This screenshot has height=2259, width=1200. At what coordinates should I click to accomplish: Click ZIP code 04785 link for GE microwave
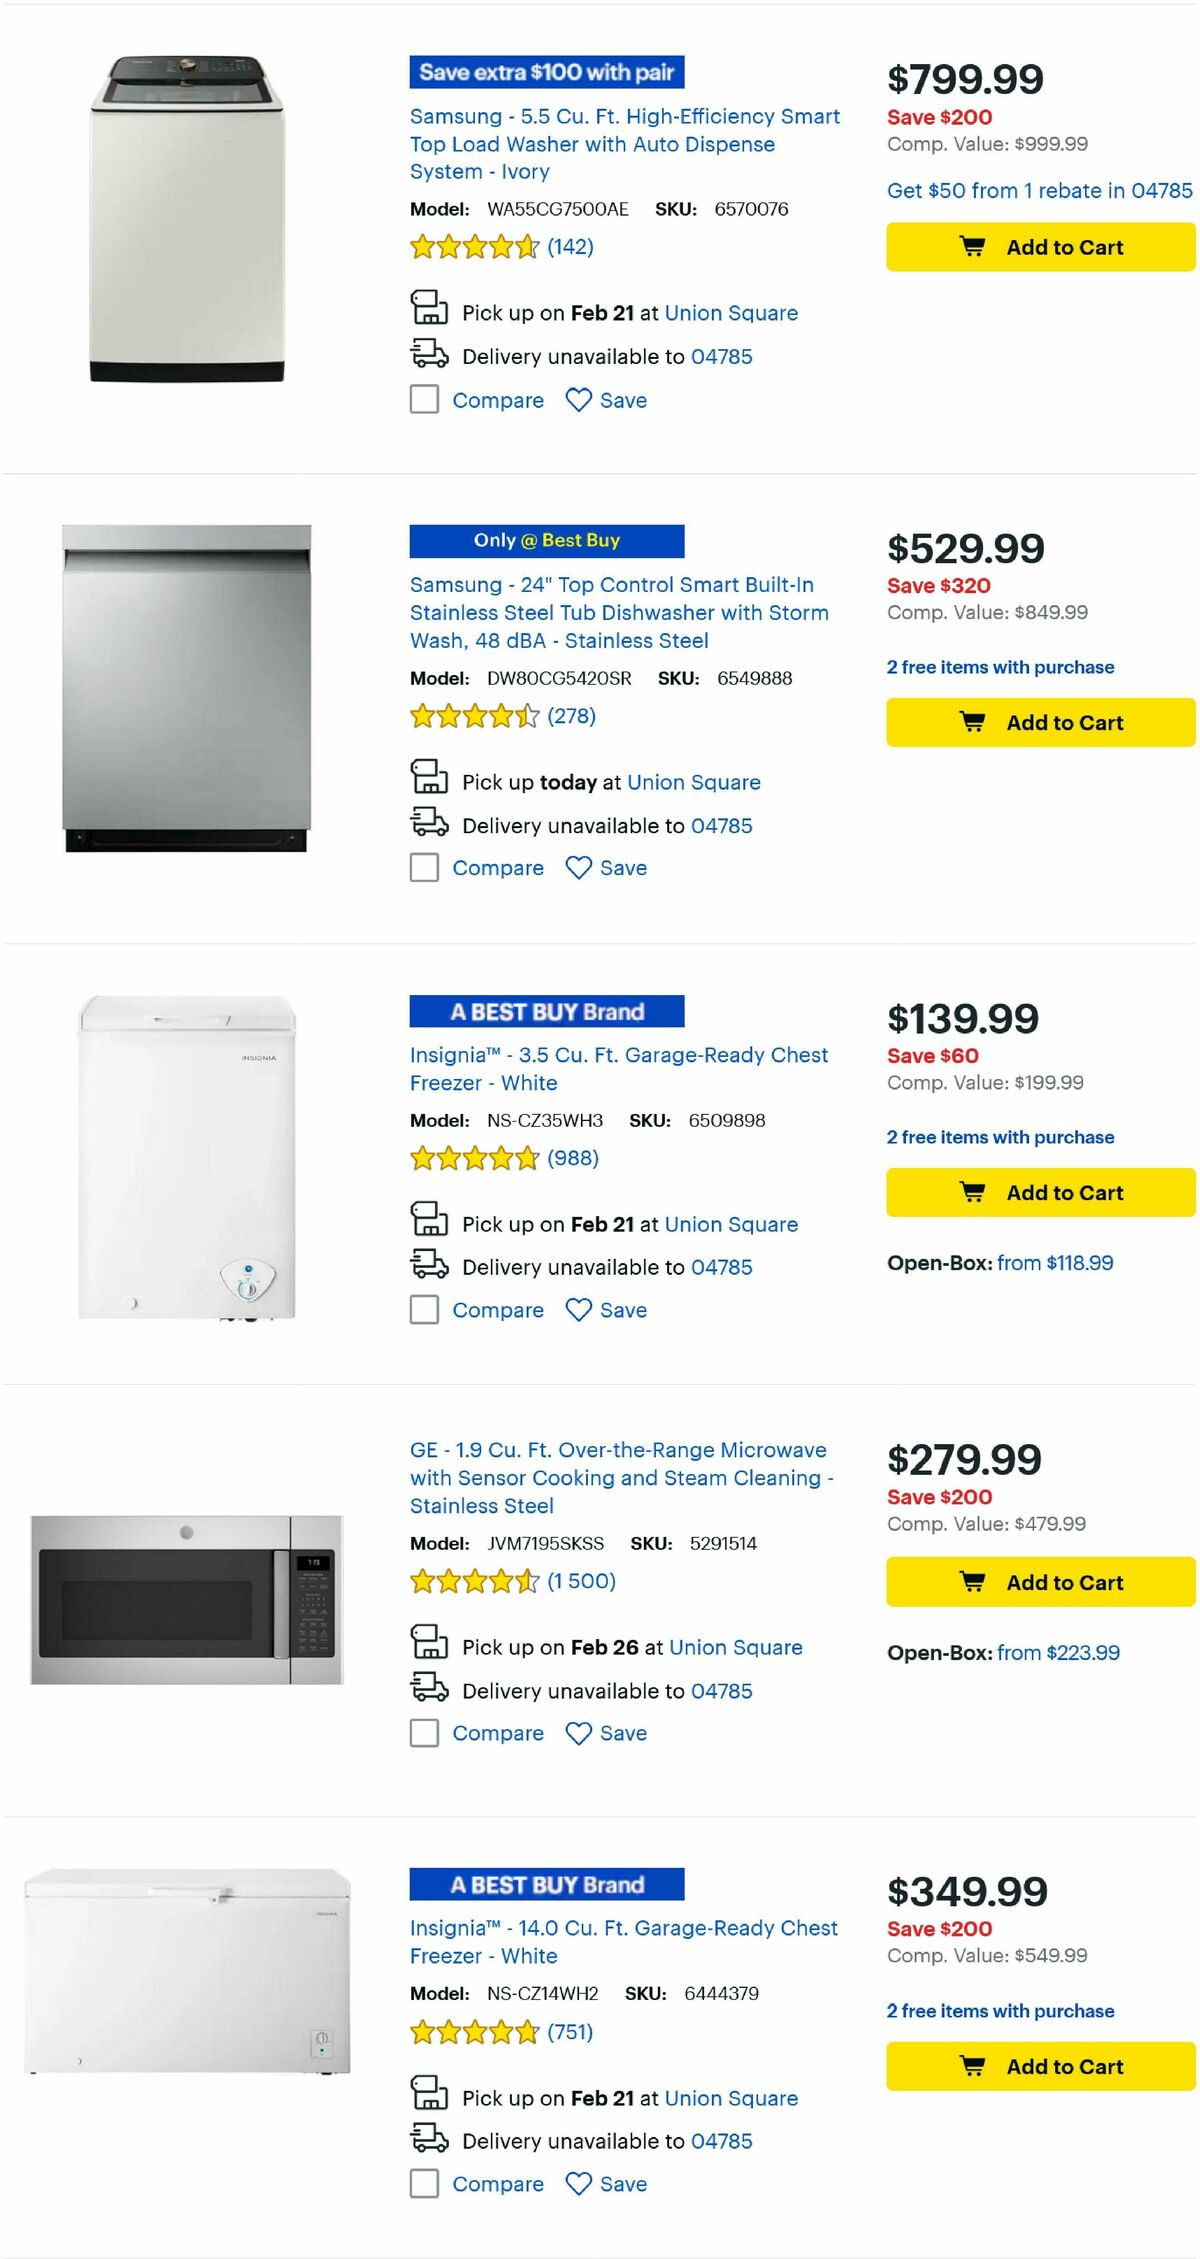click(x=721, y=1690)
